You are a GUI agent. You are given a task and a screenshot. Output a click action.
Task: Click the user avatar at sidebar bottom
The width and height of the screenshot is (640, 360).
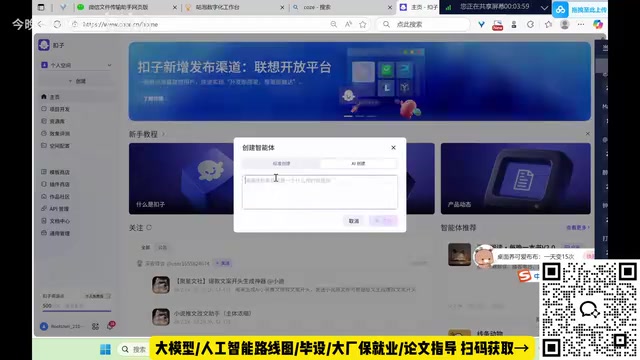pyautogui.click(x=44, y=326)
